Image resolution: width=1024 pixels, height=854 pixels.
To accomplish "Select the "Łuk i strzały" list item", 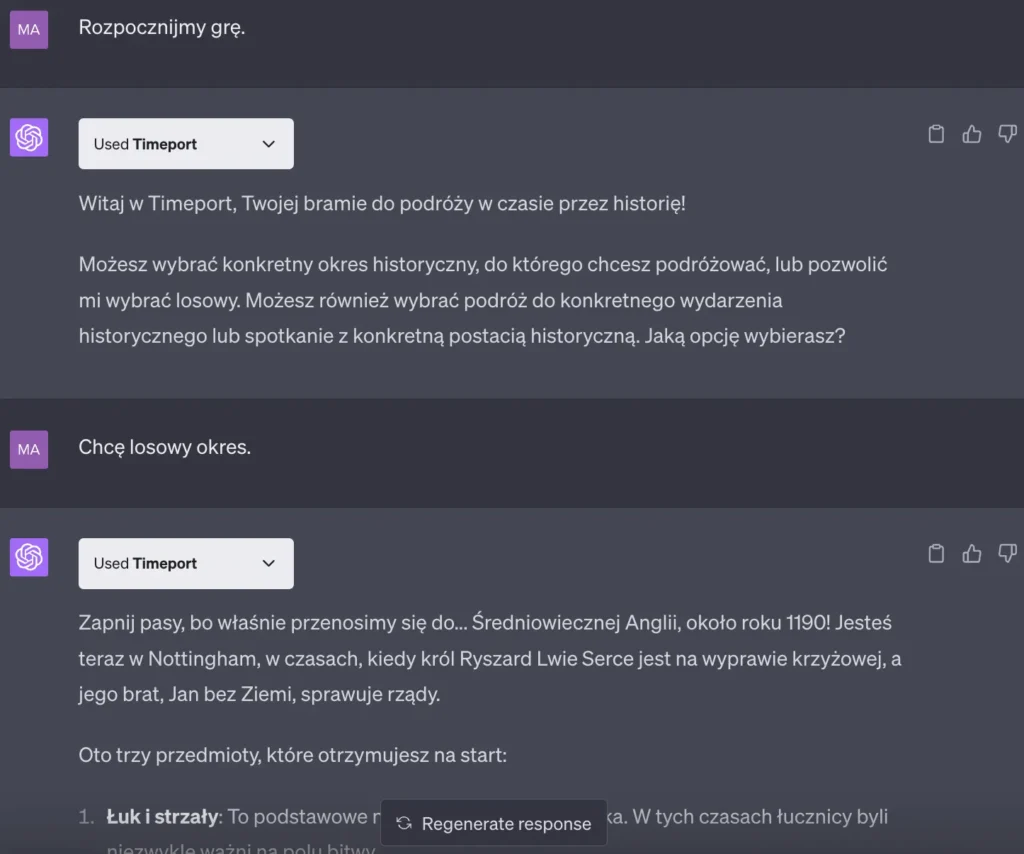I will point(163,817).
